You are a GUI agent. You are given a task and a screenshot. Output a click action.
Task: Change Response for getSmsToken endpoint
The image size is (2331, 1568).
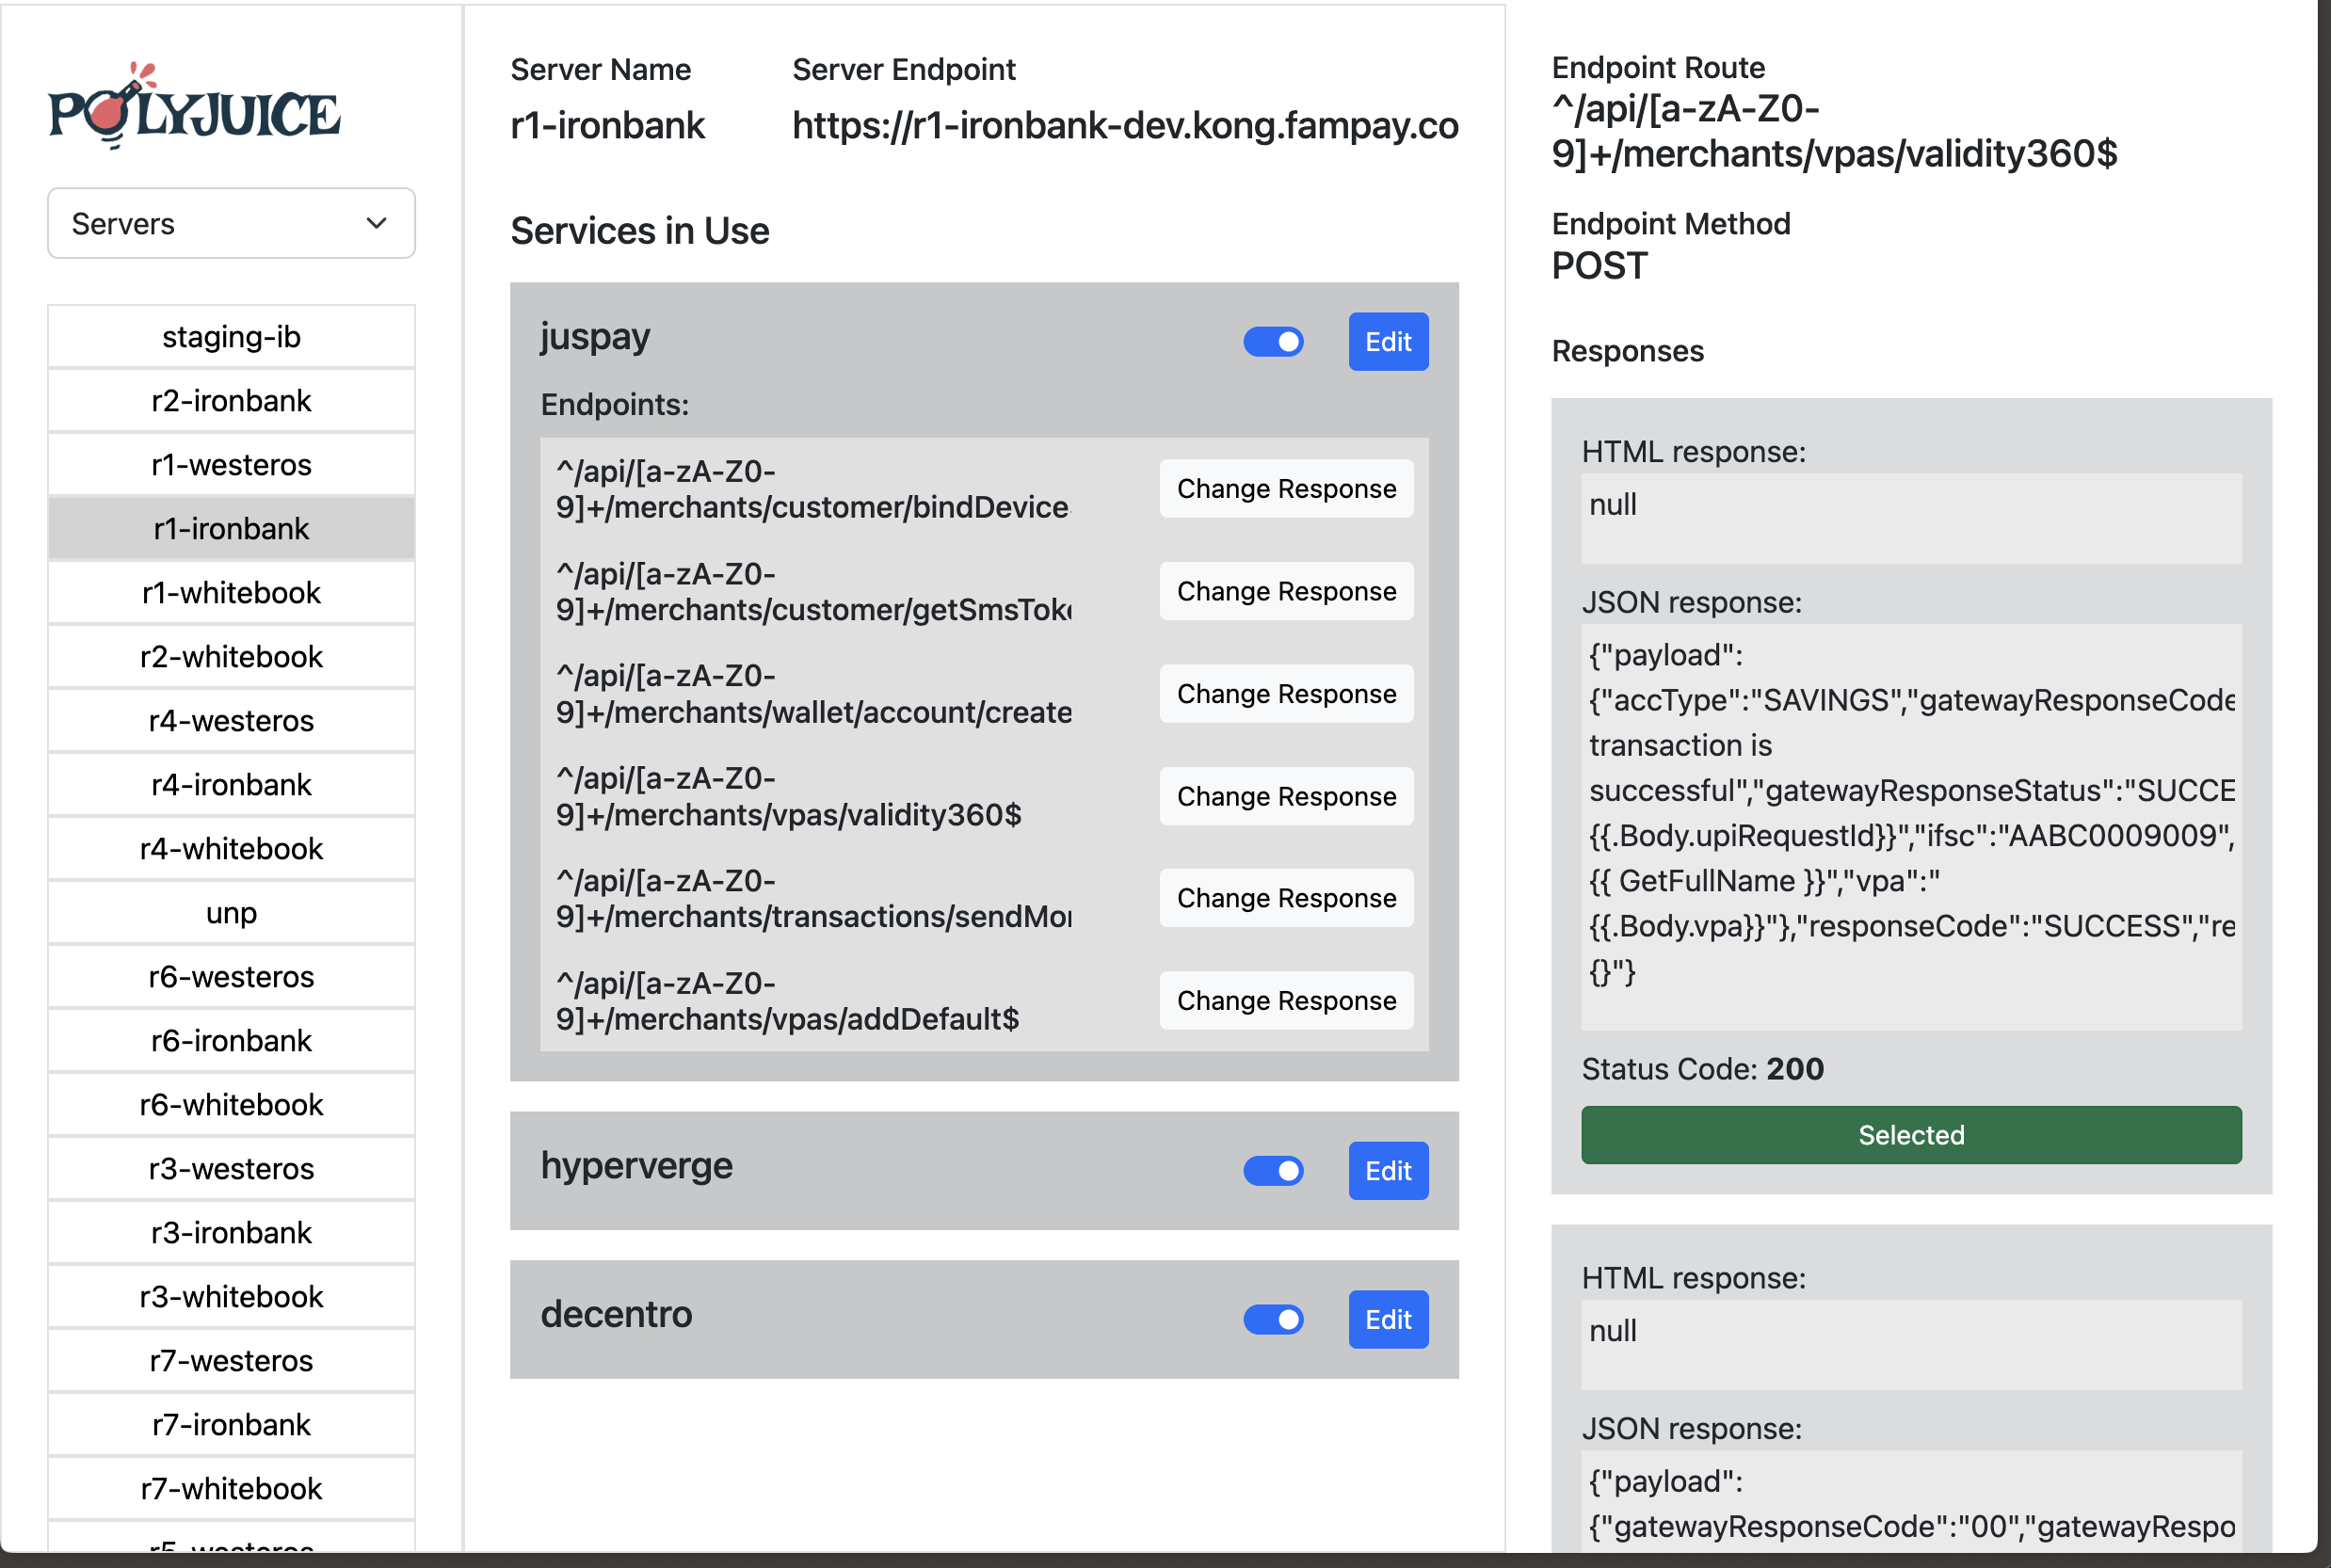coord(1286,591)
